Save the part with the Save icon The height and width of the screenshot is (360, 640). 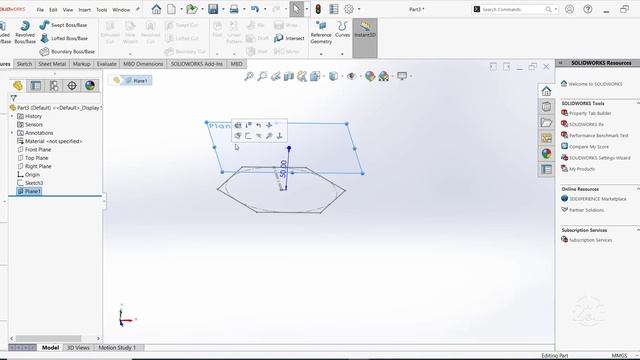tap(213, 9)
